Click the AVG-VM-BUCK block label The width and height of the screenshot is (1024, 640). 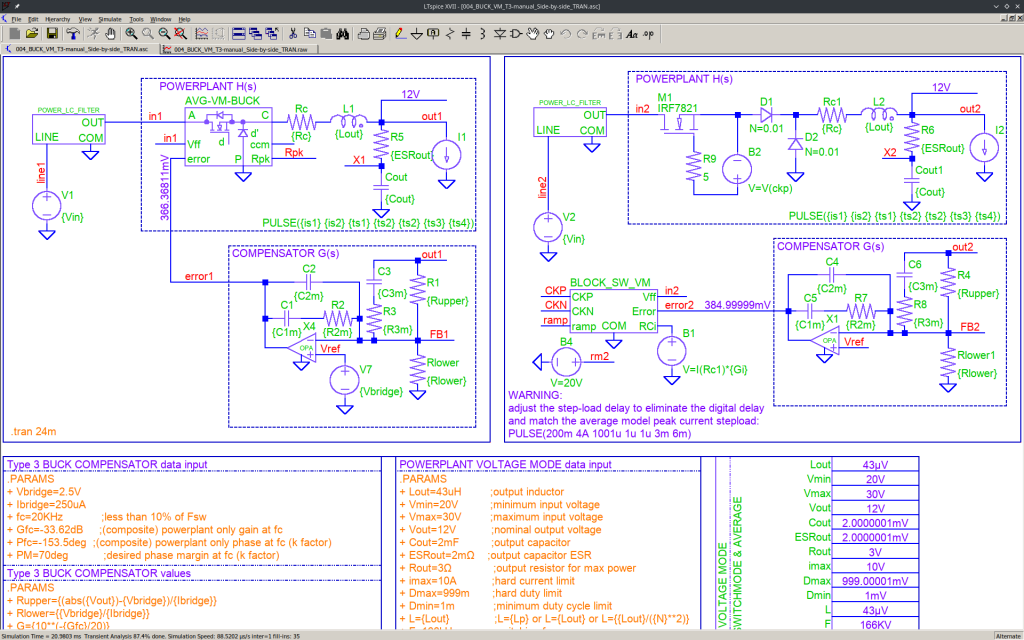pyautogui.click(x=222, y=101)
